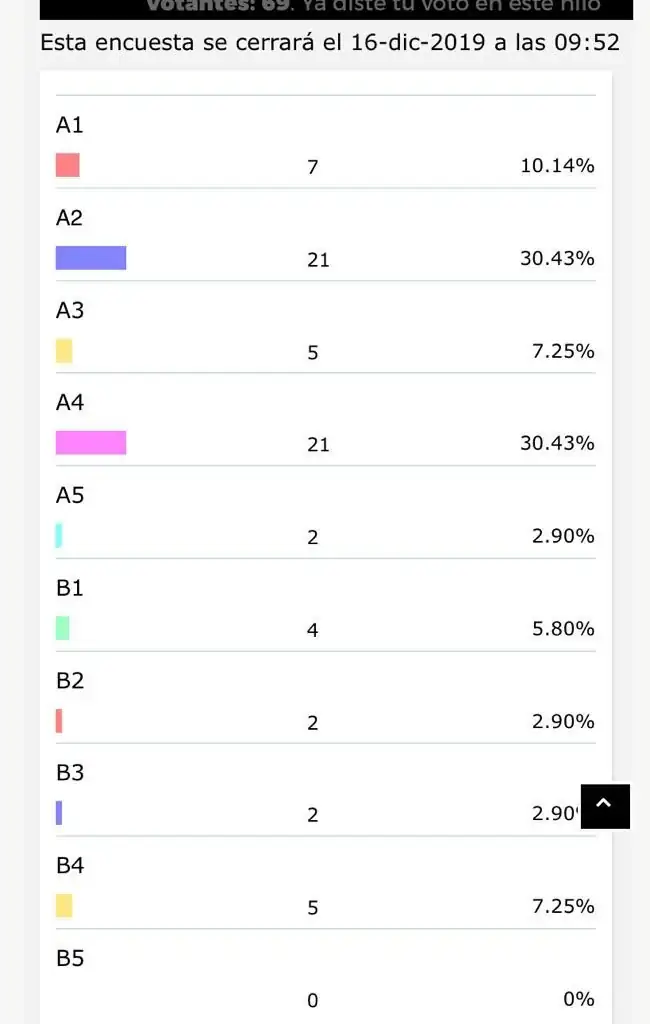Click the 30.43% percentage for A2
650x1024 pixels.
pos(557,258)
